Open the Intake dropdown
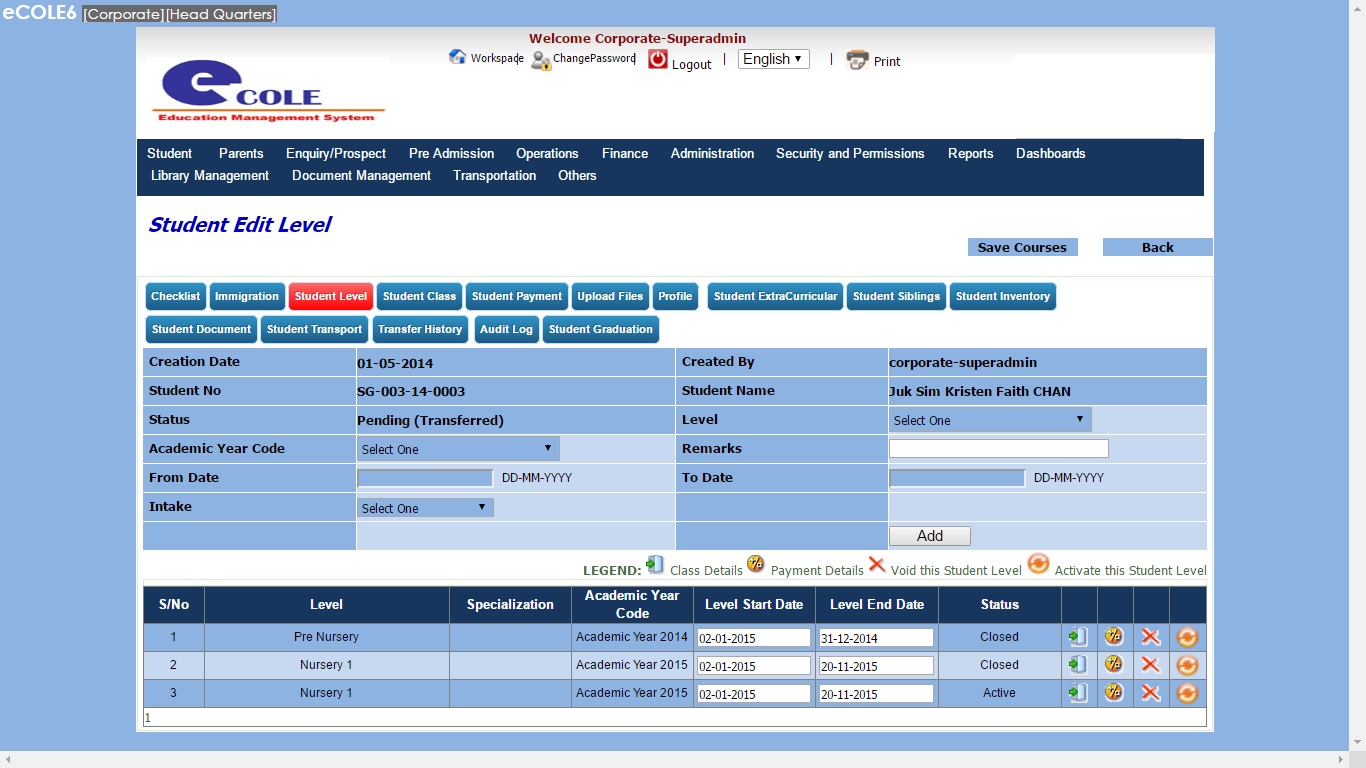Screen dimensions: 1366x768 coord(424,508)
